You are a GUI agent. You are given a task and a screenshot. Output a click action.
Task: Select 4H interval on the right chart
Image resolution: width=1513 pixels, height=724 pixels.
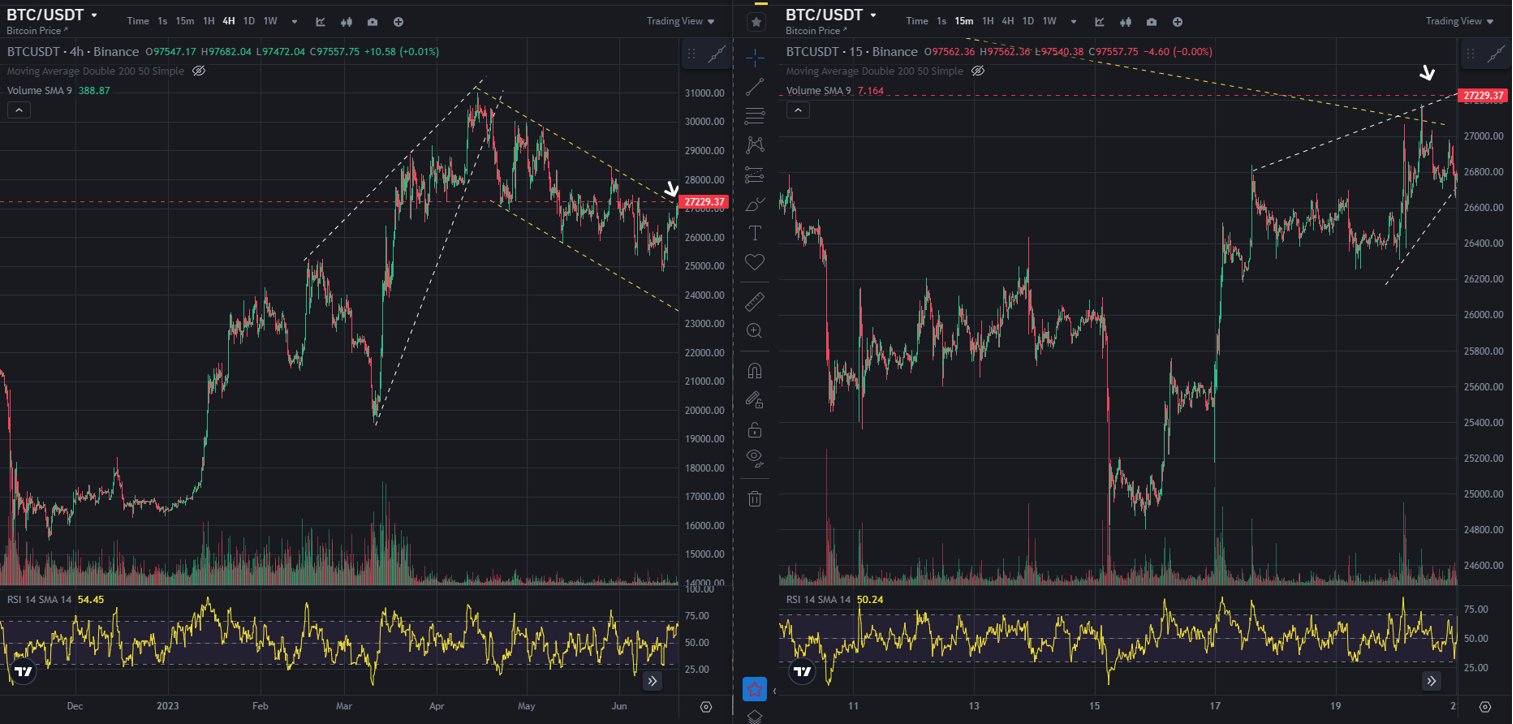(1008, 21)
